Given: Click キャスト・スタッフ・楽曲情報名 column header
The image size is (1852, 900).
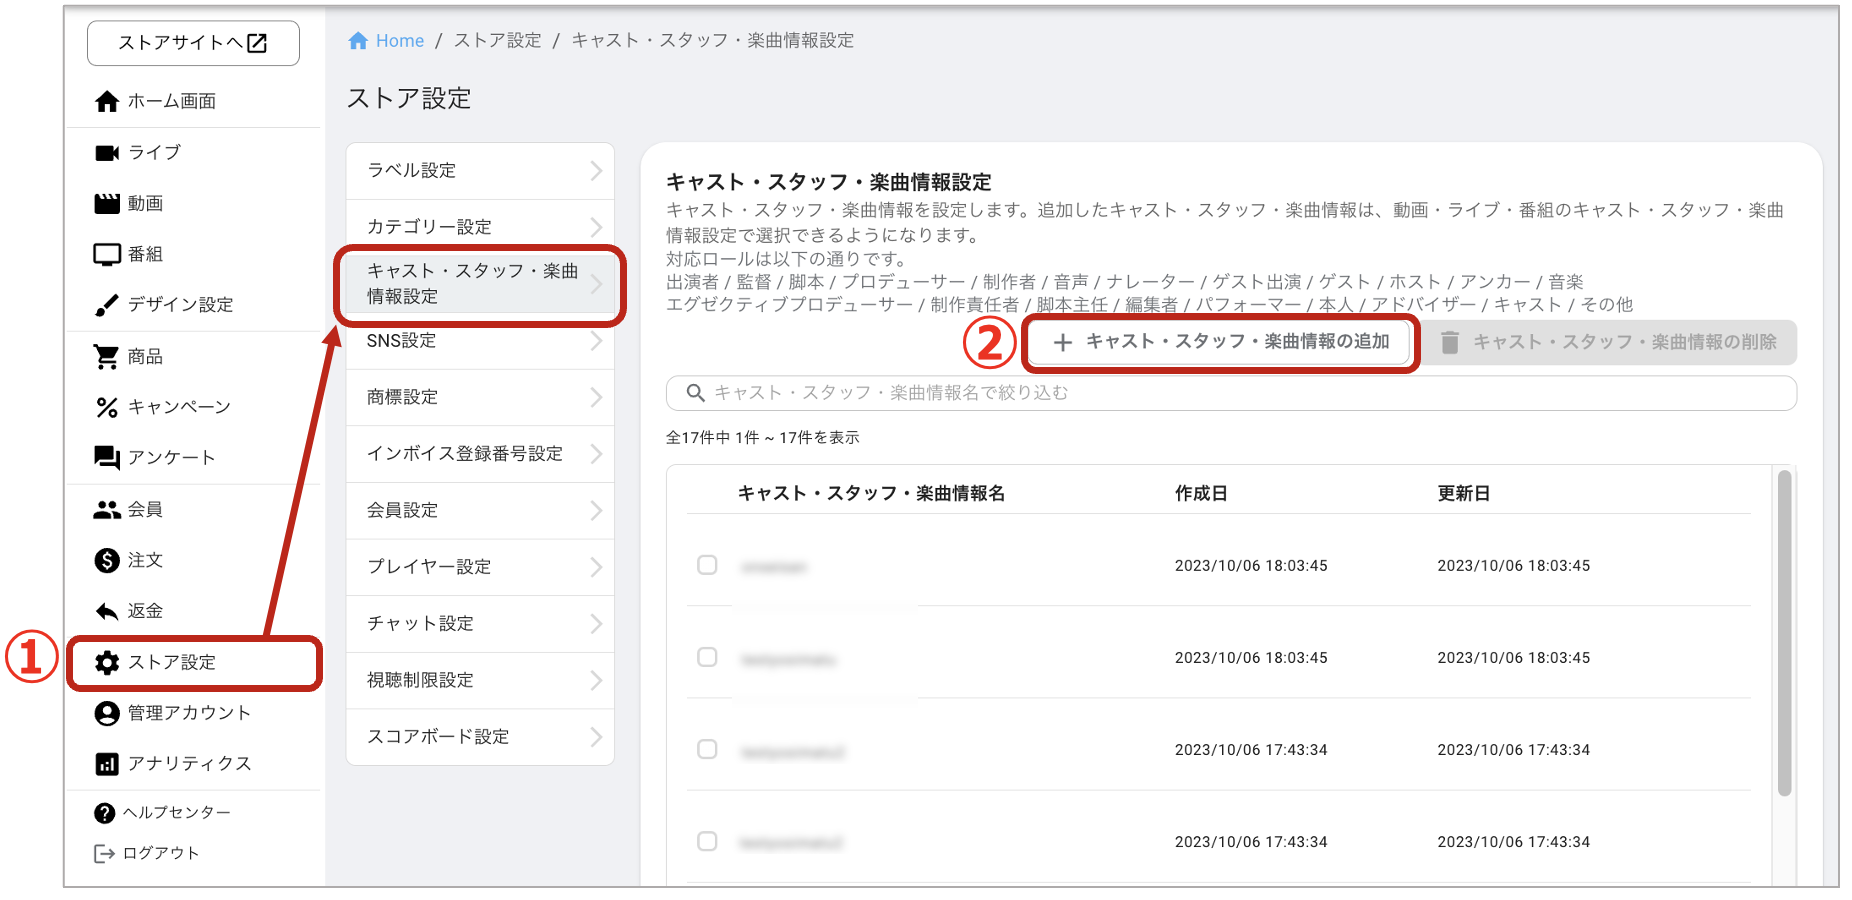Looking at the screenshot, I should (871, 493).
